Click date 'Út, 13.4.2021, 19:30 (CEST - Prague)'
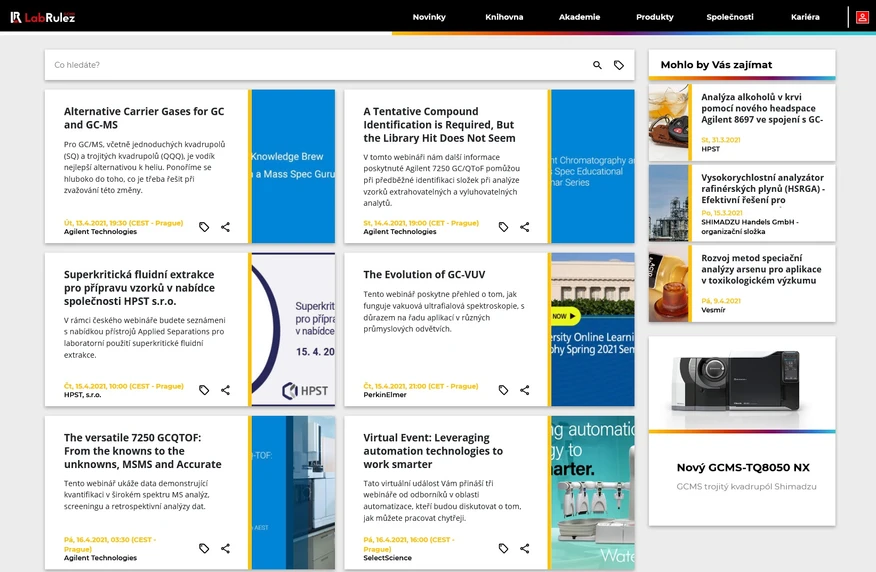Screen dimensions: 876x572 [x=123, y=223]
